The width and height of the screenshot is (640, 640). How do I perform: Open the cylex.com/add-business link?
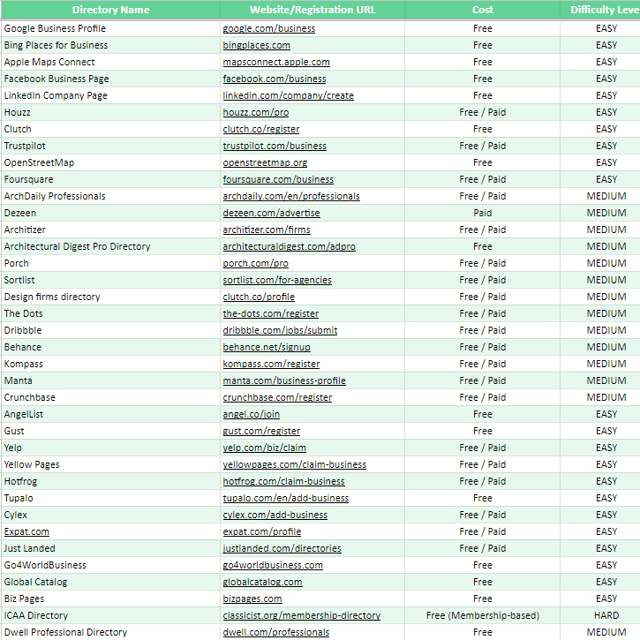(x=275, y=515)
